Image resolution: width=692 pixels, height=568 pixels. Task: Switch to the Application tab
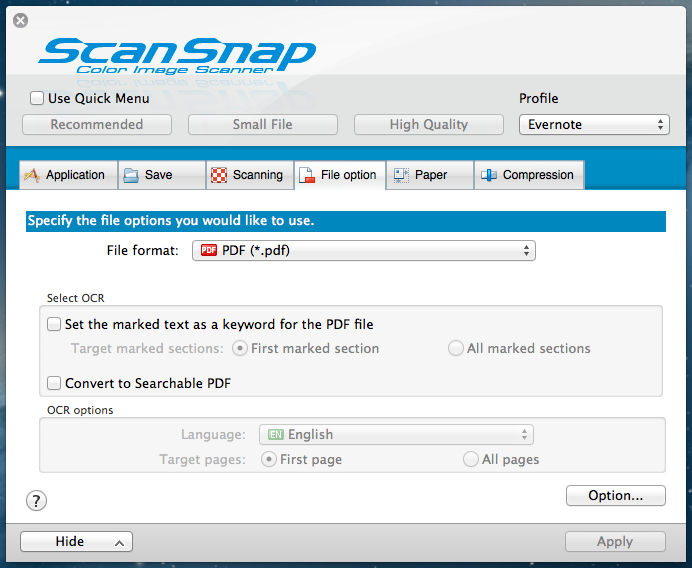click(68, 175)
